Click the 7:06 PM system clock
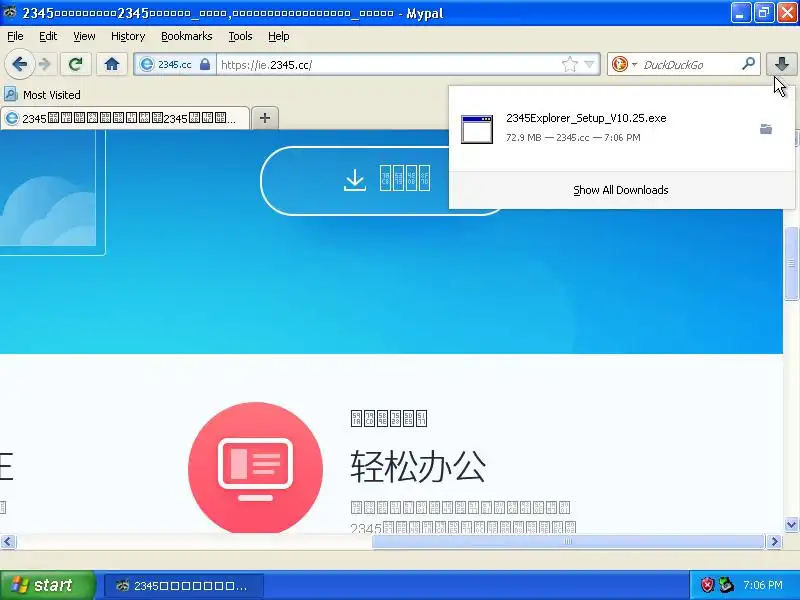The width and height of the screenshot is (800, 600). pos(763,585)
